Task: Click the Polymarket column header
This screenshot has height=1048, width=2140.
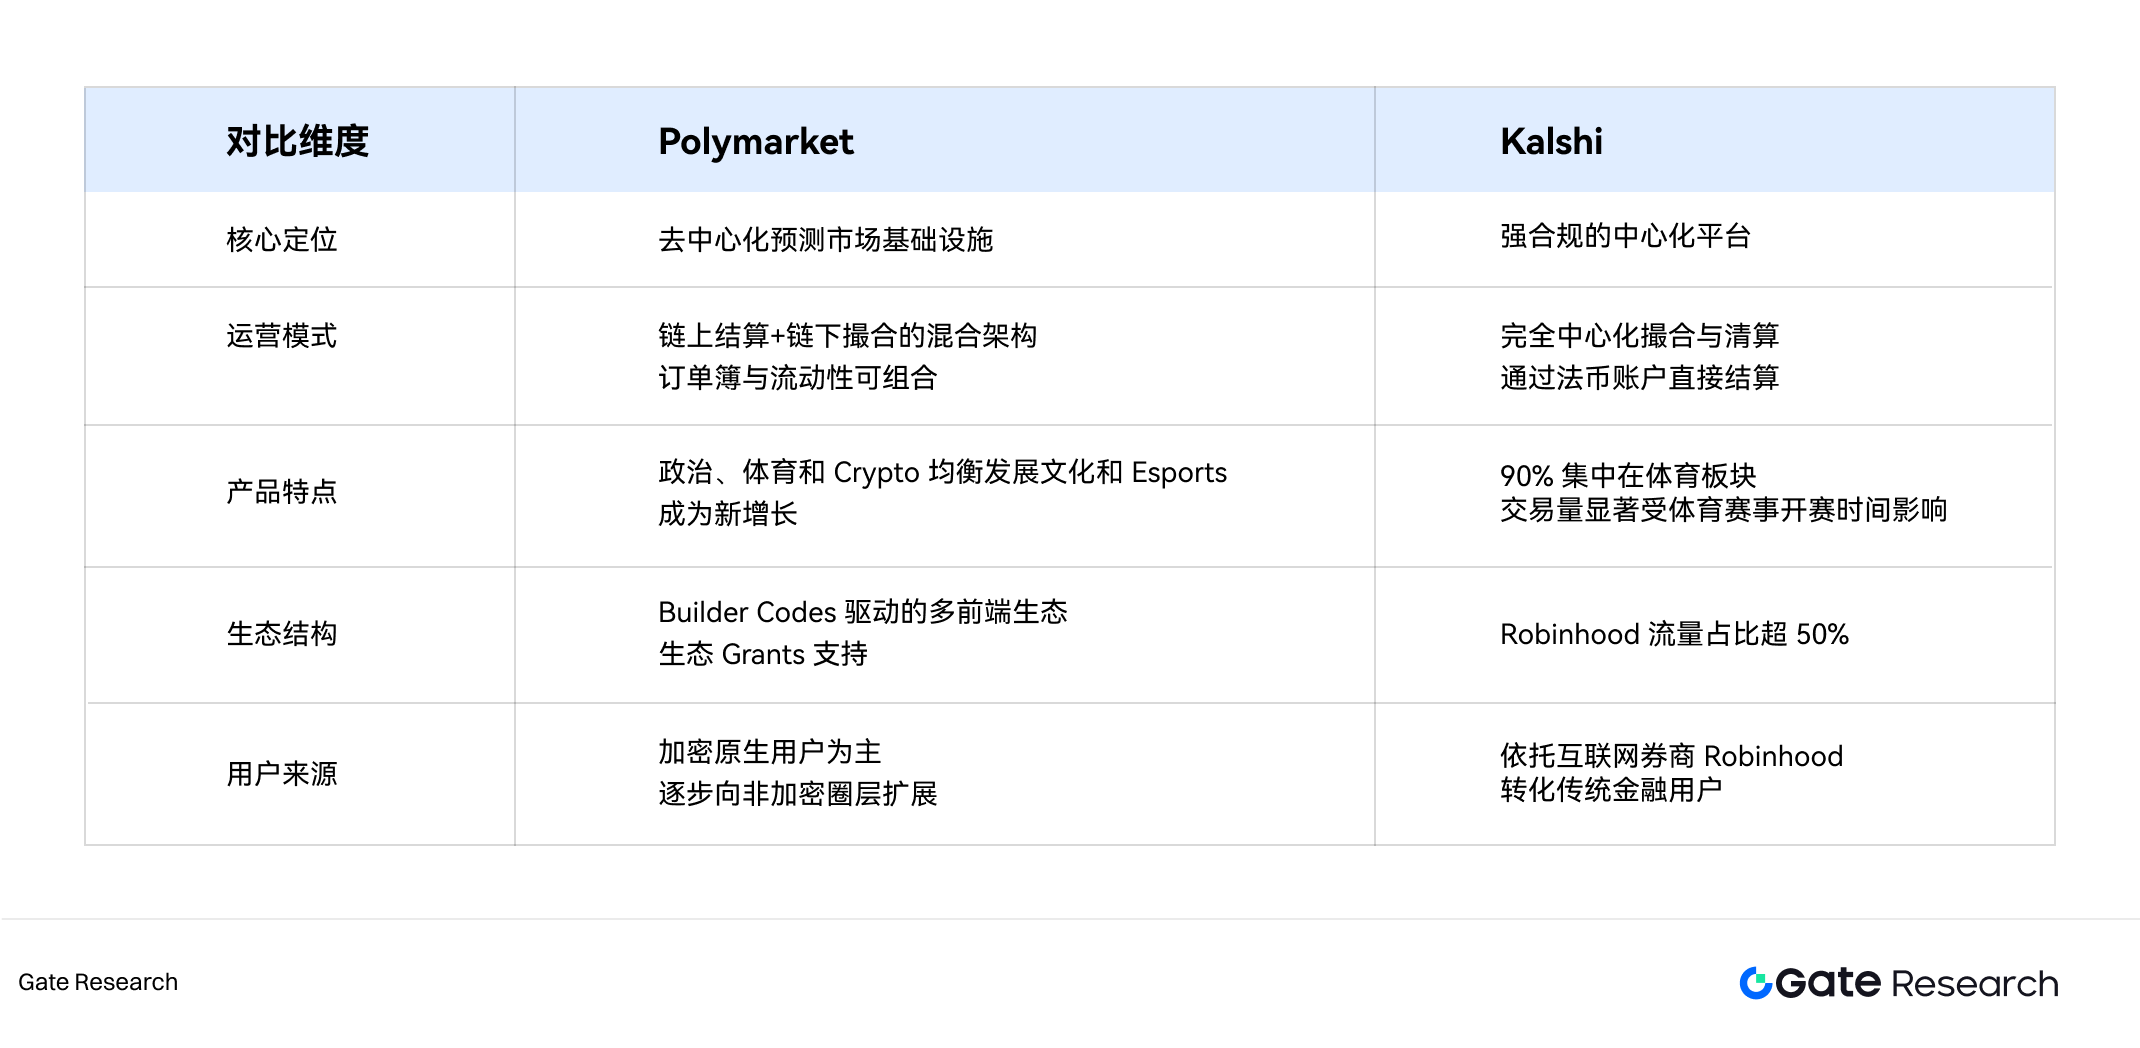Action: (756, 141)
